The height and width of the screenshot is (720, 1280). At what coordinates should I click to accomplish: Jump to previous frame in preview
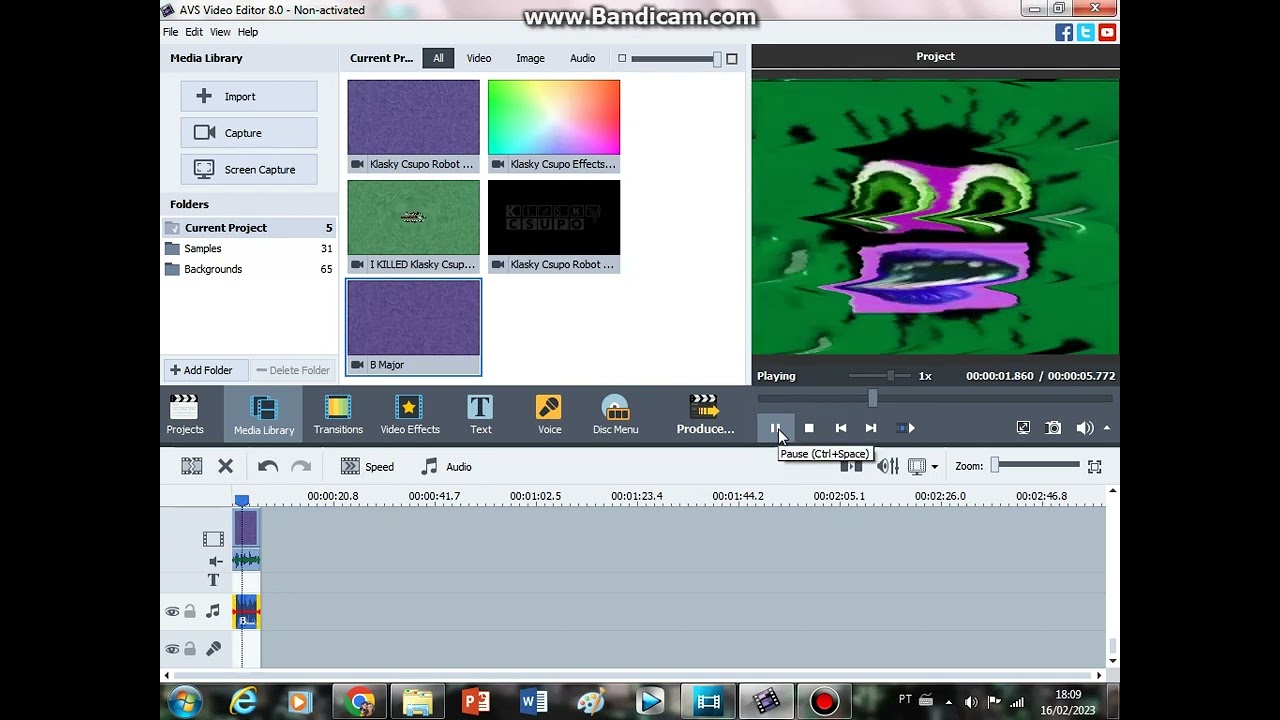pyautogui.click(x=841, y=428)
